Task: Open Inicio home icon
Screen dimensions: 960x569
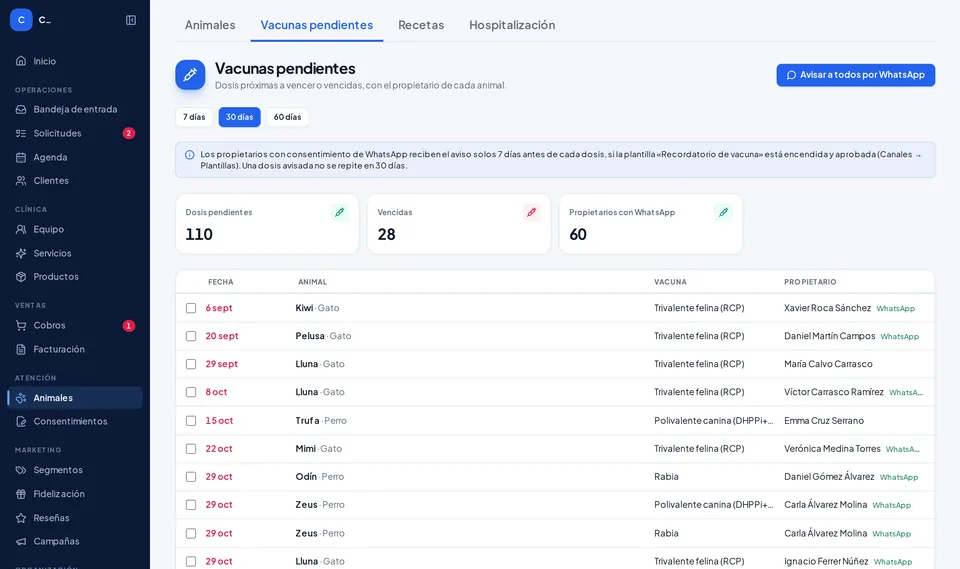Action: [x=21, y=61]
